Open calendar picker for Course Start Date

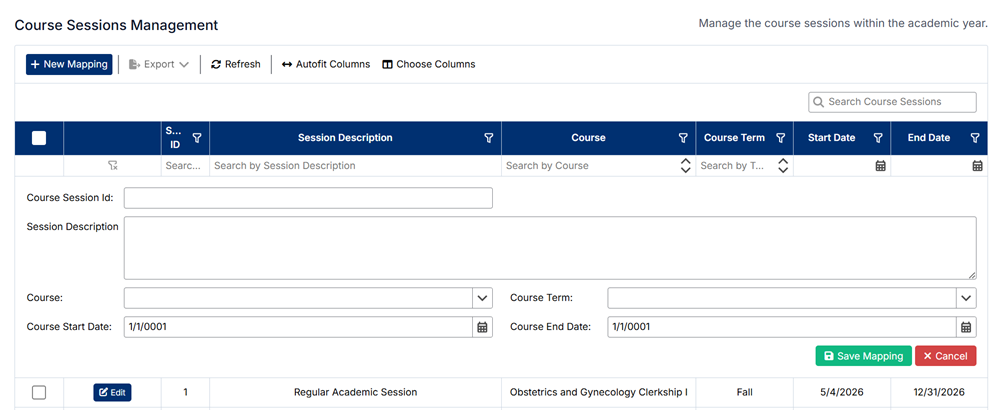(482, 327)
